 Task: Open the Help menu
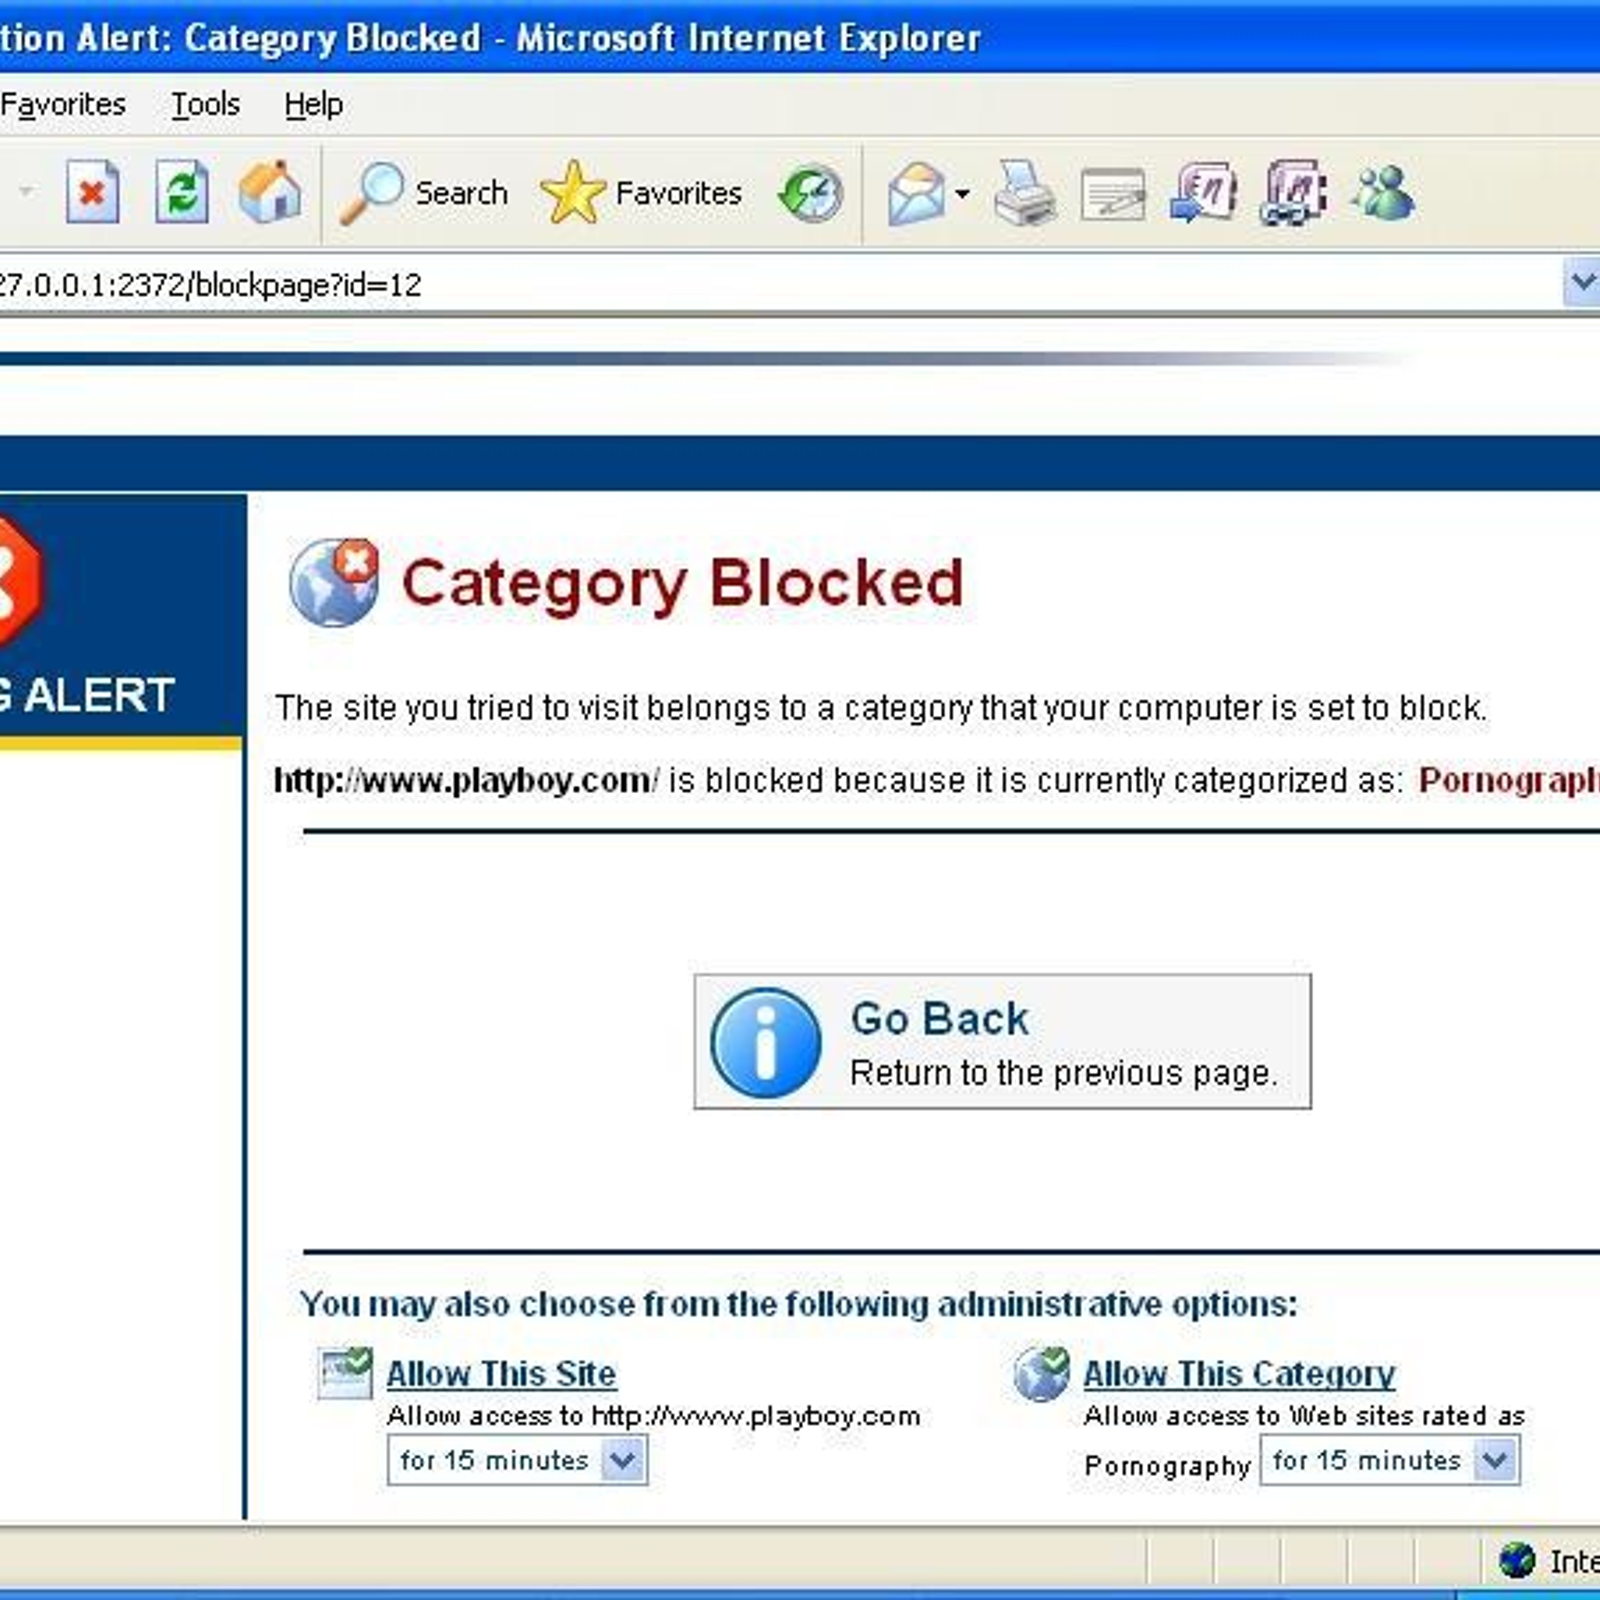point(313,104)
